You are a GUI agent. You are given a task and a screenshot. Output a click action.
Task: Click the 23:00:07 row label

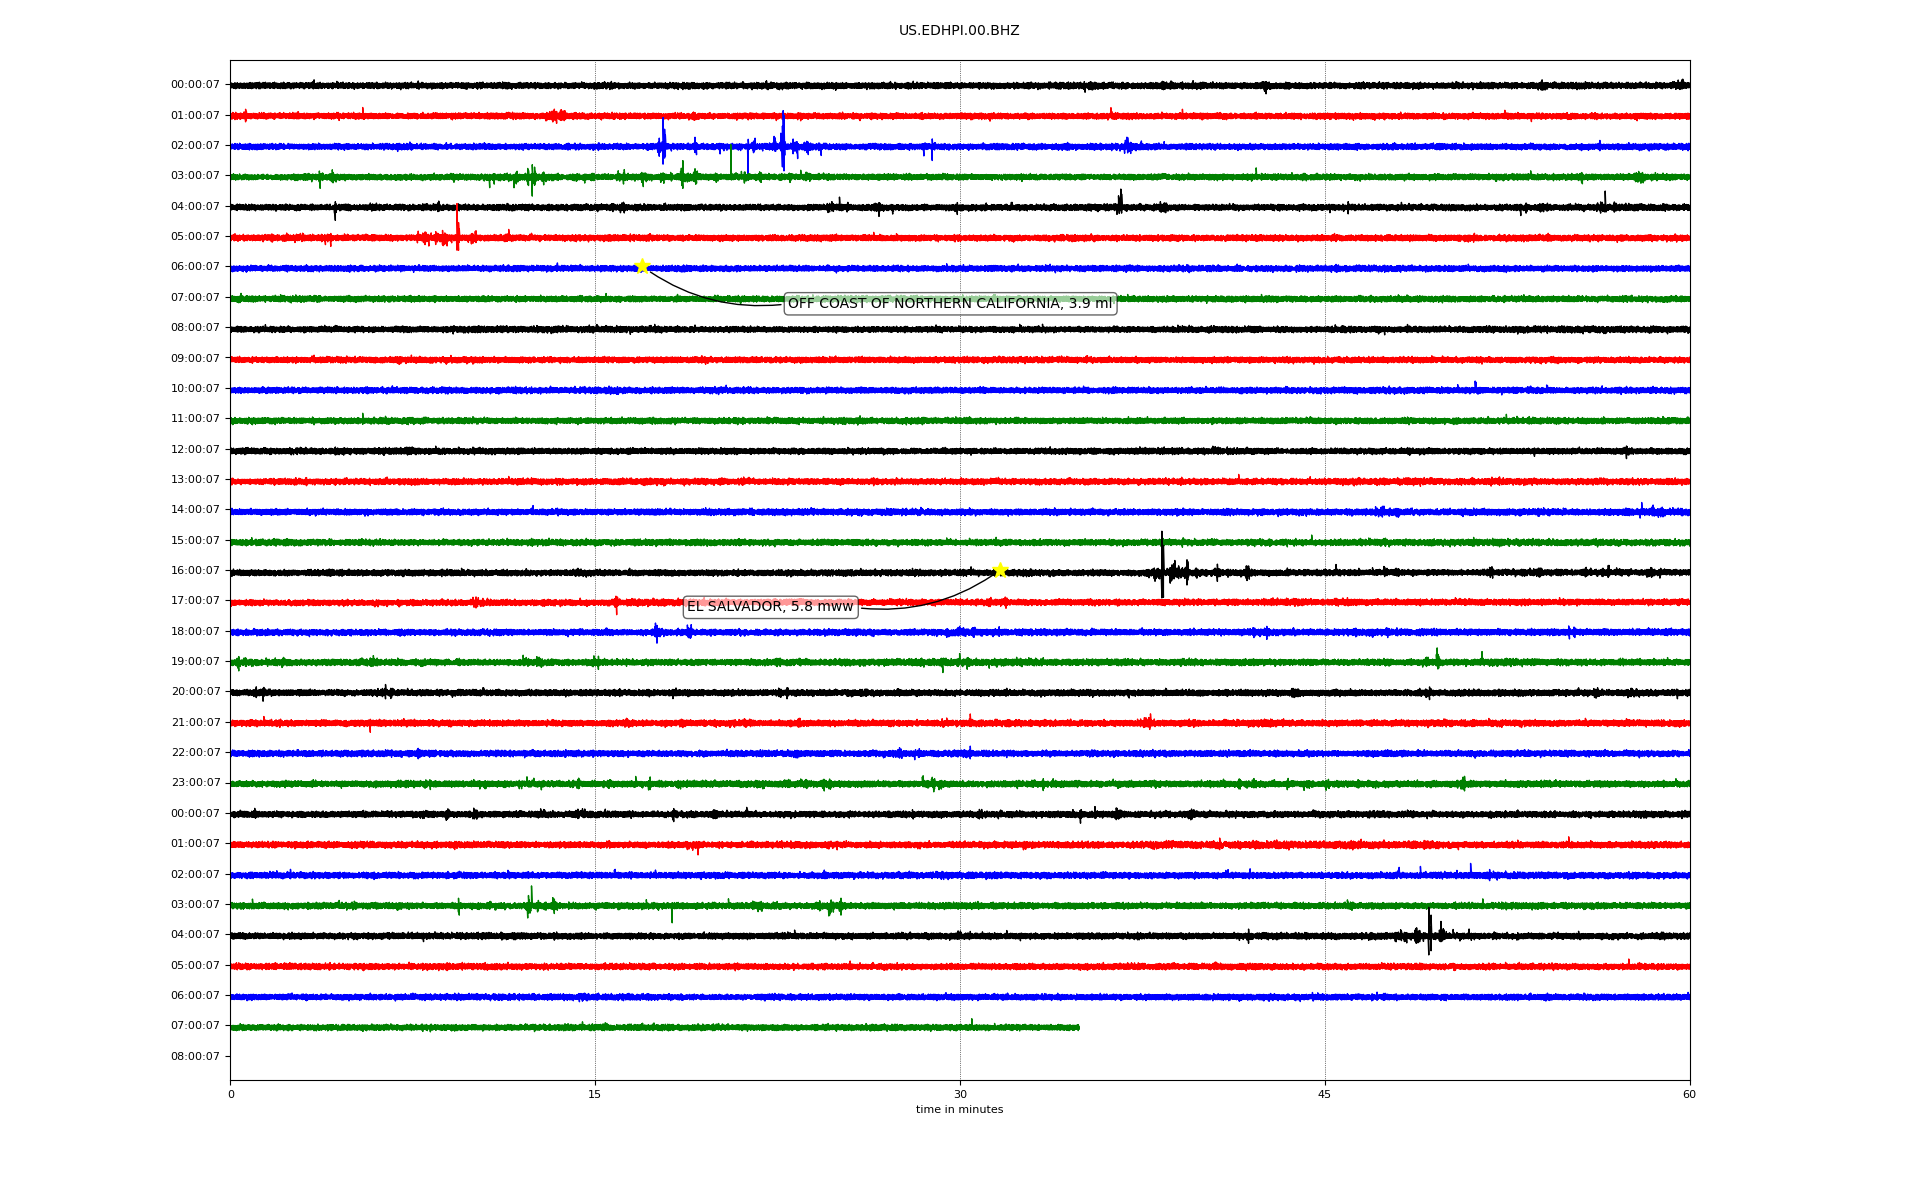[x=195, y=783]
